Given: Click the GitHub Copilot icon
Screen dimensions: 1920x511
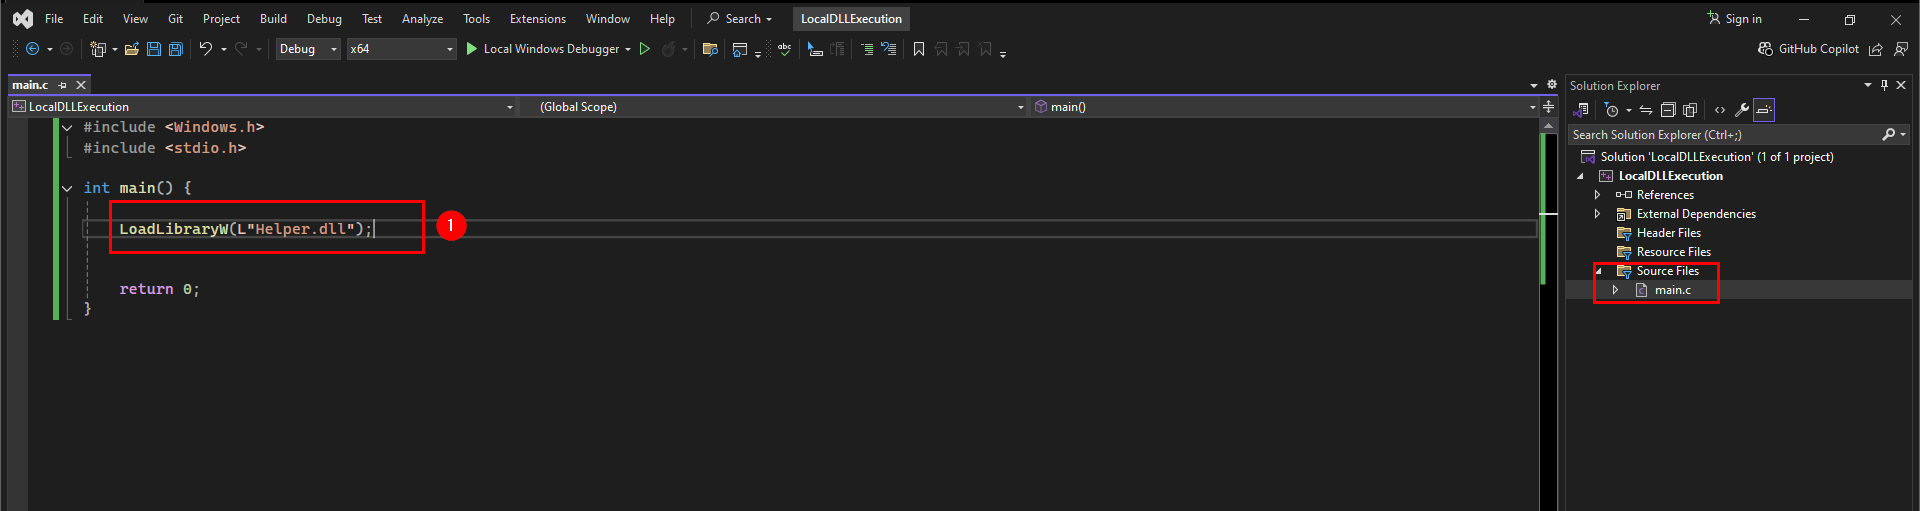Looking at the screenshot, I should click(1766, 49).
